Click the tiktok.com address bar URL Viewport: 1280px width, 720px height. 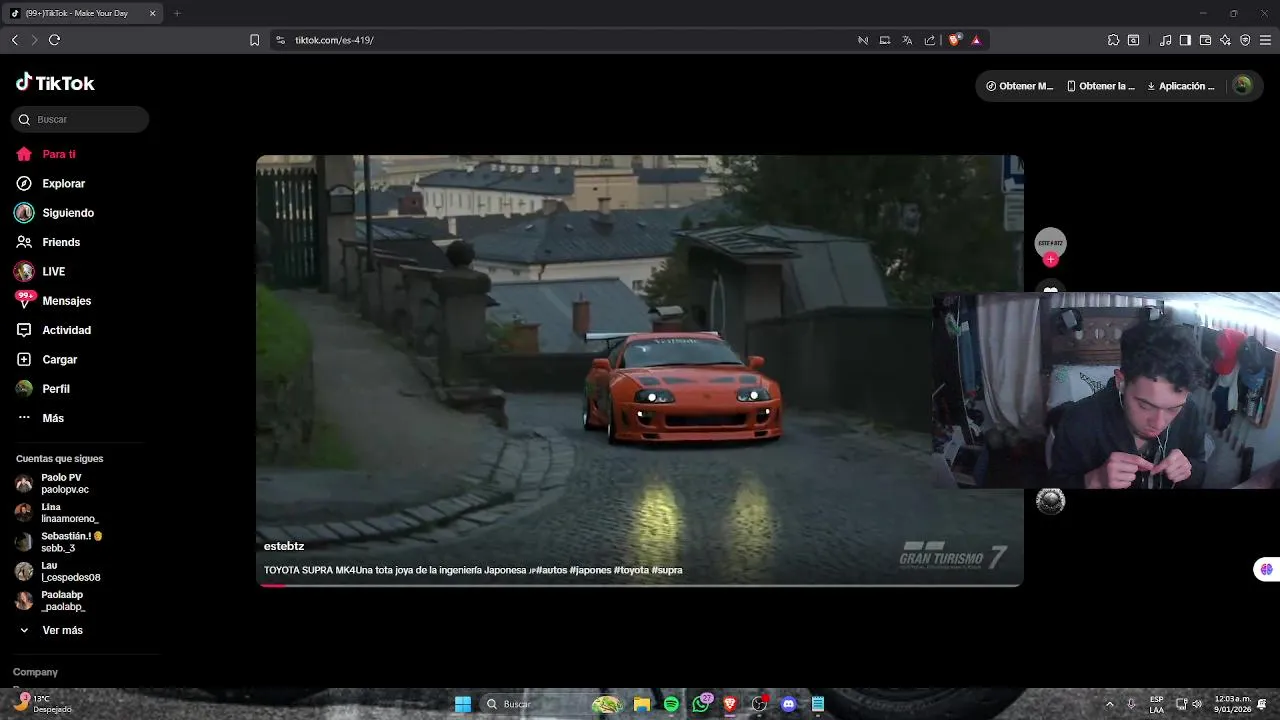click(334, 40)
